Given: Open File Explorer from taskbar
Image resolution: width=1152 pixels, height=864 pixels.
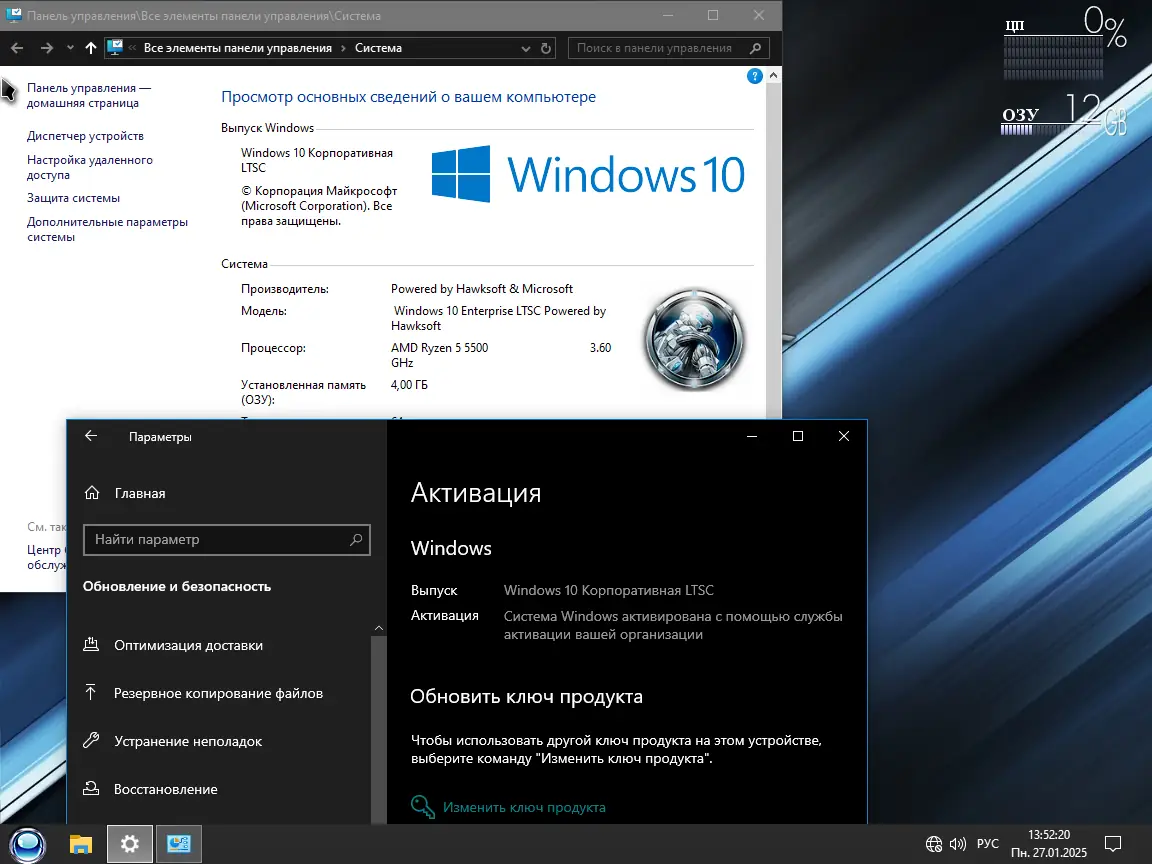Looking at the screenshot, I should (x=81, y=843).
